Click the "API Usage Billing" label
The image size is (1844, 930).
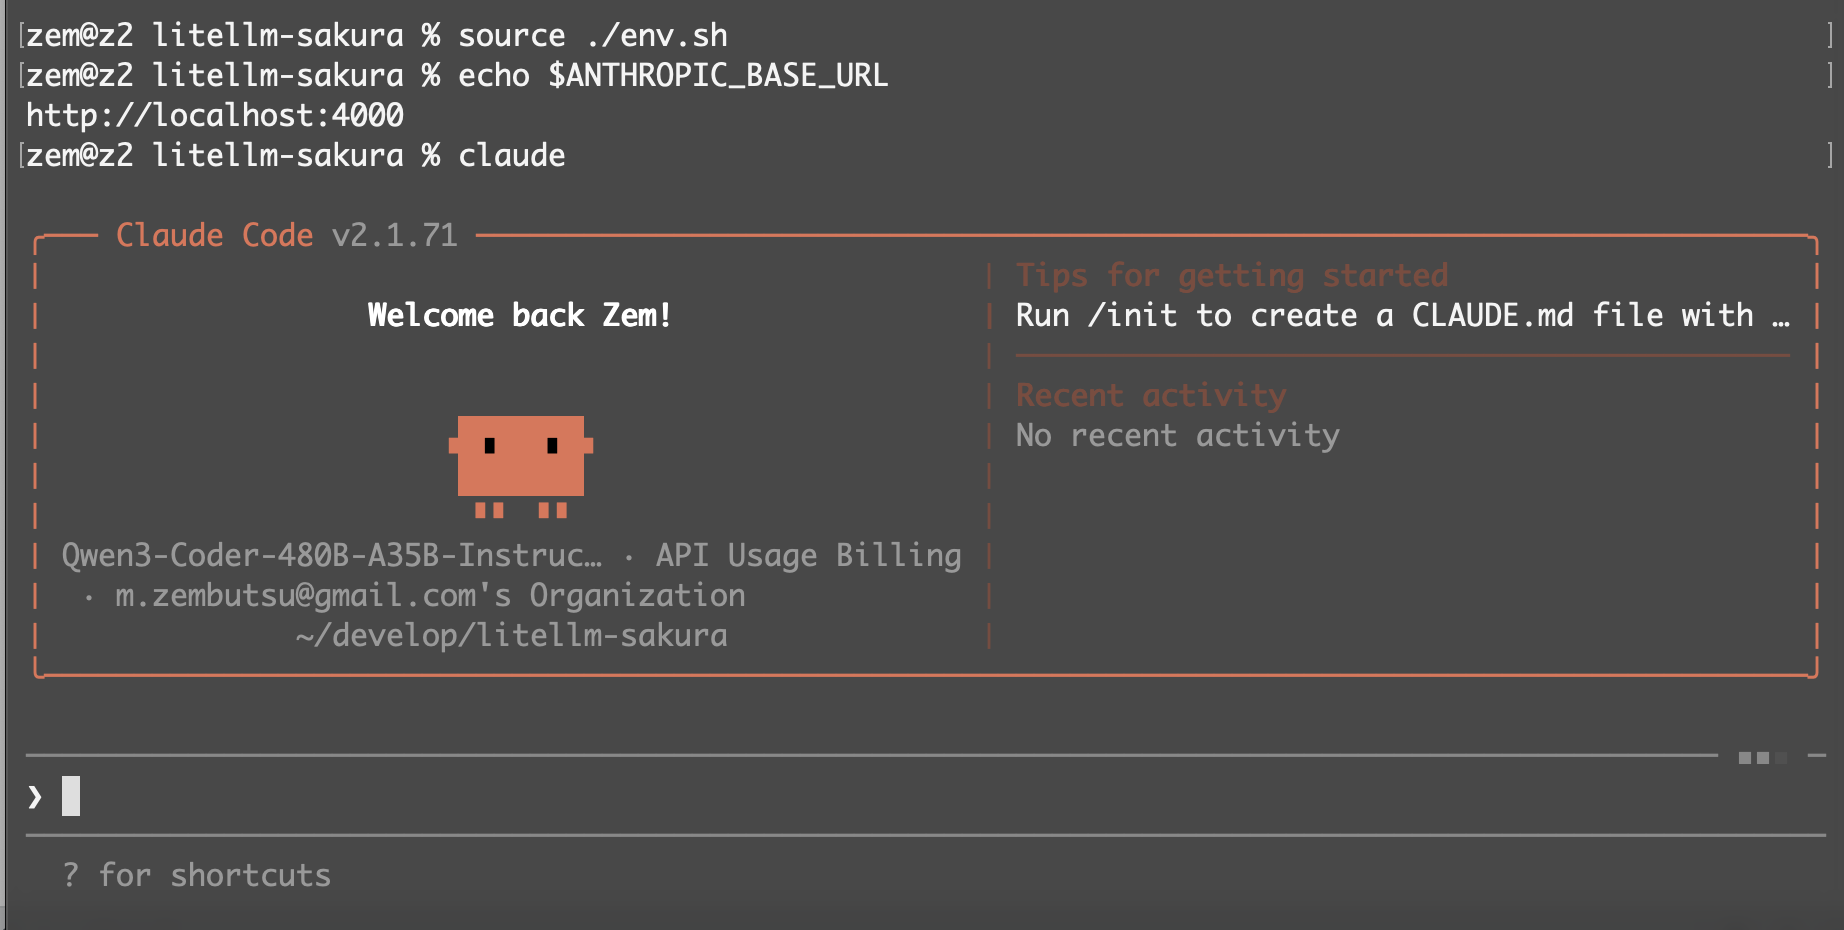click(x=808, y=556)
